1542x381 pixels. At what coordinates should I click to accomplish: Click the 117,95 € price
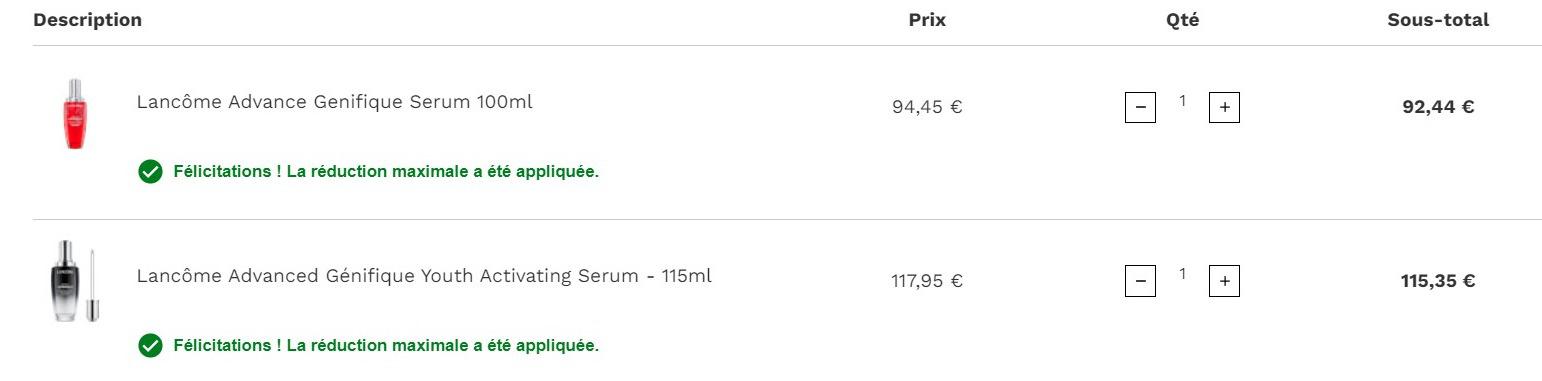(x=927, y=281)
